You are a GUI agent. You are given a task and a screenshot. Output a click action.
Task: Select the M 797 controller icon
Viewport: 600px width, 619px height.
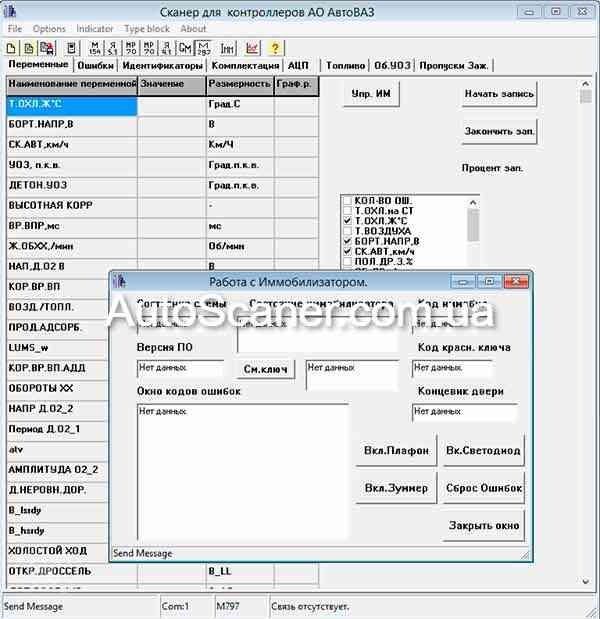click(x=204, y=47)
